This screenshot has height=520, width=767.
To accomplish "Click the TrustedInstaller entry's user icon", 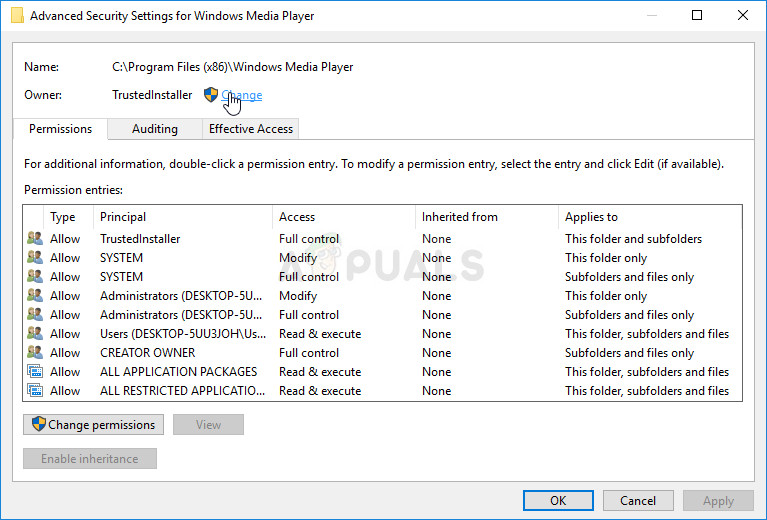I will pyautogui.click(x=35, y=239).
